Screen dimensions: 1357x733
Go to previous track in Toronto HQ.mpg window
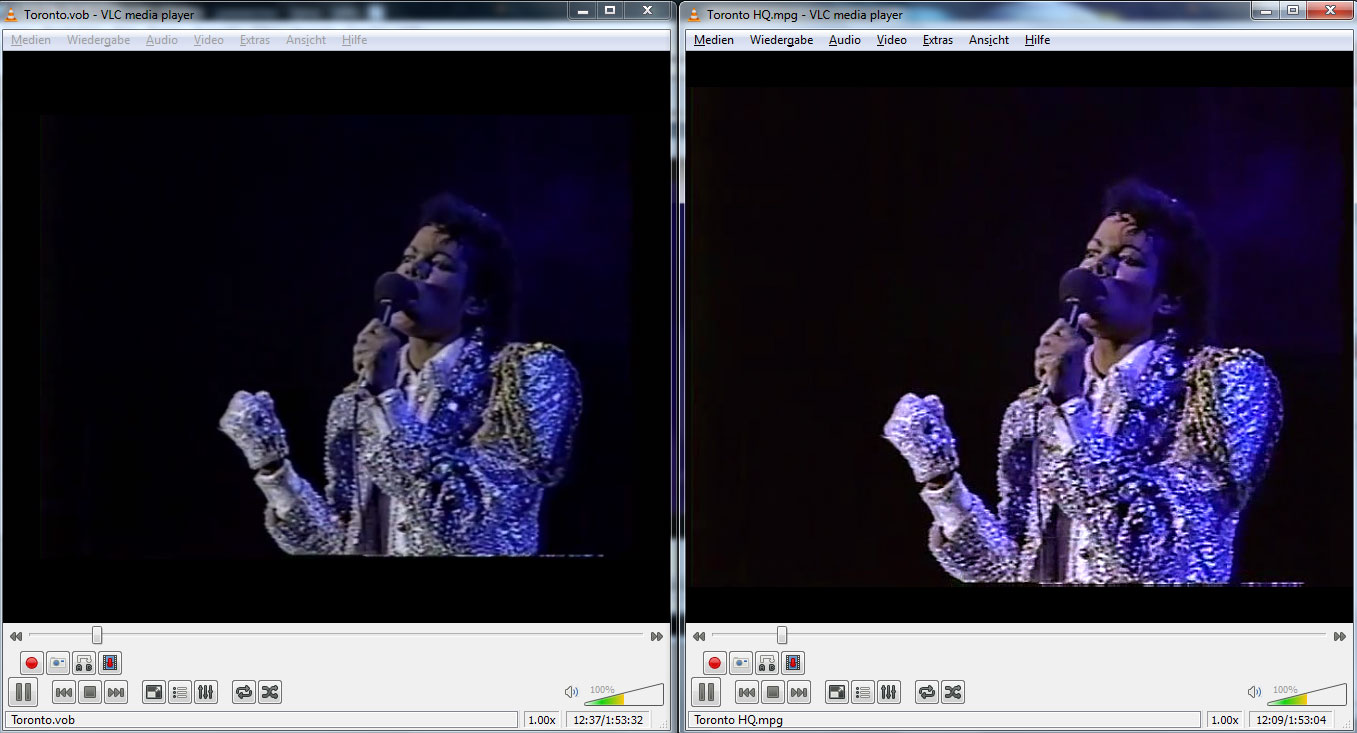(x=747, y=692)
